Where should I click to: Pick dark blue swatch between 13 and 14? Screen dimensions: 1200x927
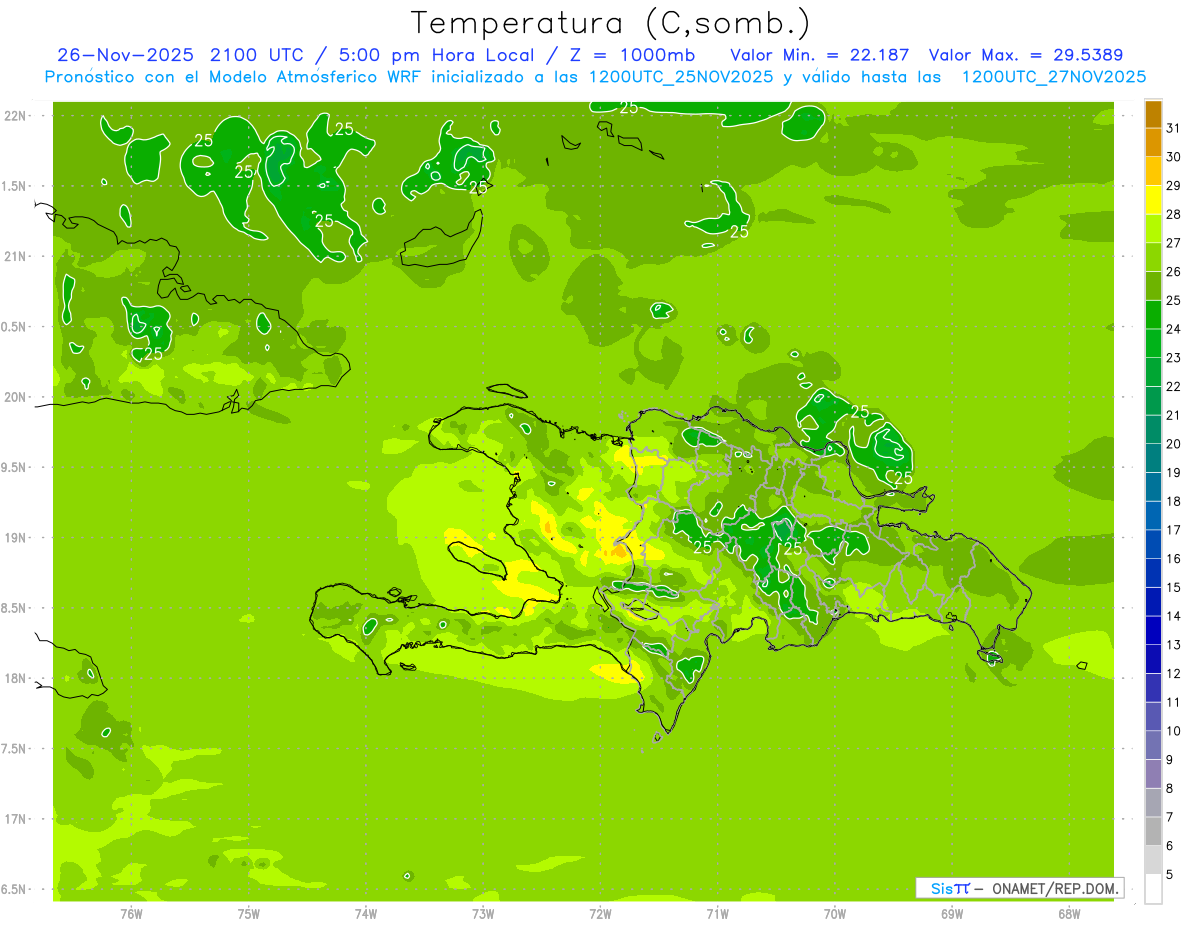pyautogui.click(x=1153, y=630)
